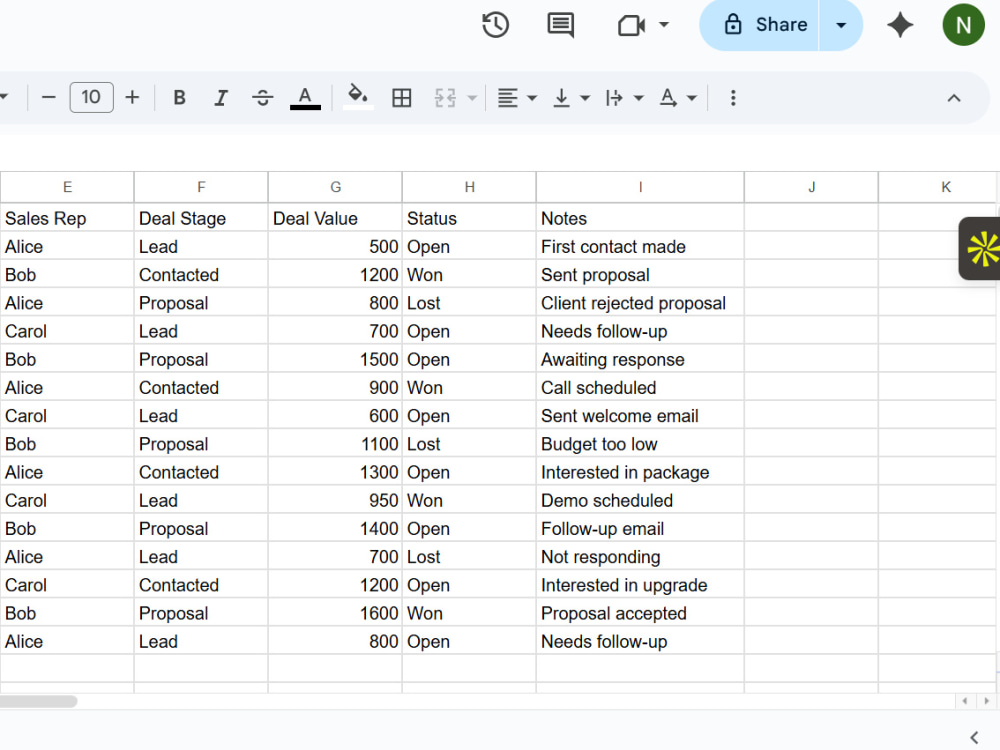Decrease font size with minus button
1000x750 pixels.
coord(48,98)
